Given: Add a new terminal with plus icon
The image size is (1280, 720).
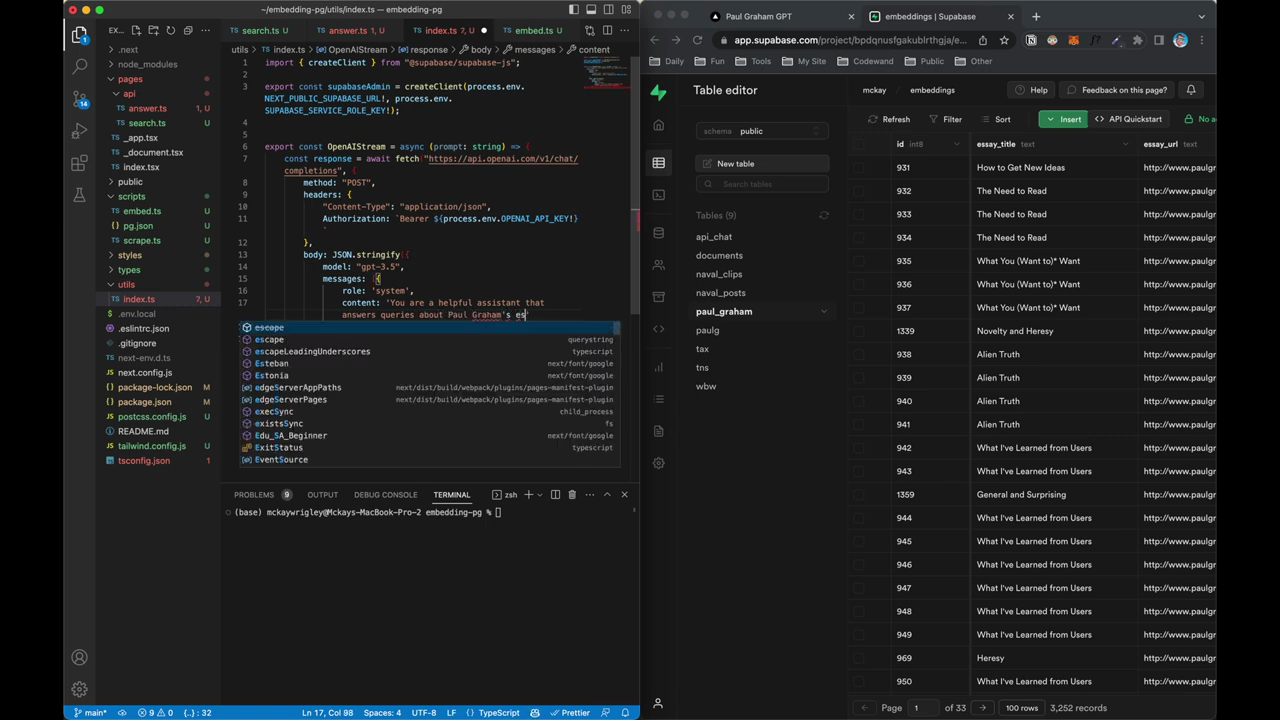Looking at the screenshot, I should coord(529,494).
